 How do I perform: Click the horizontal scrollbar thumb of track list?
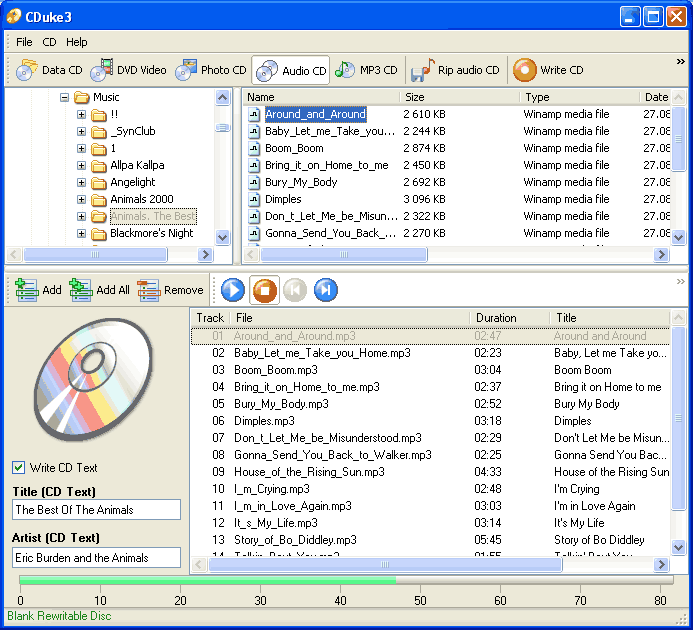pyautogui.click(x=385, y=565)
